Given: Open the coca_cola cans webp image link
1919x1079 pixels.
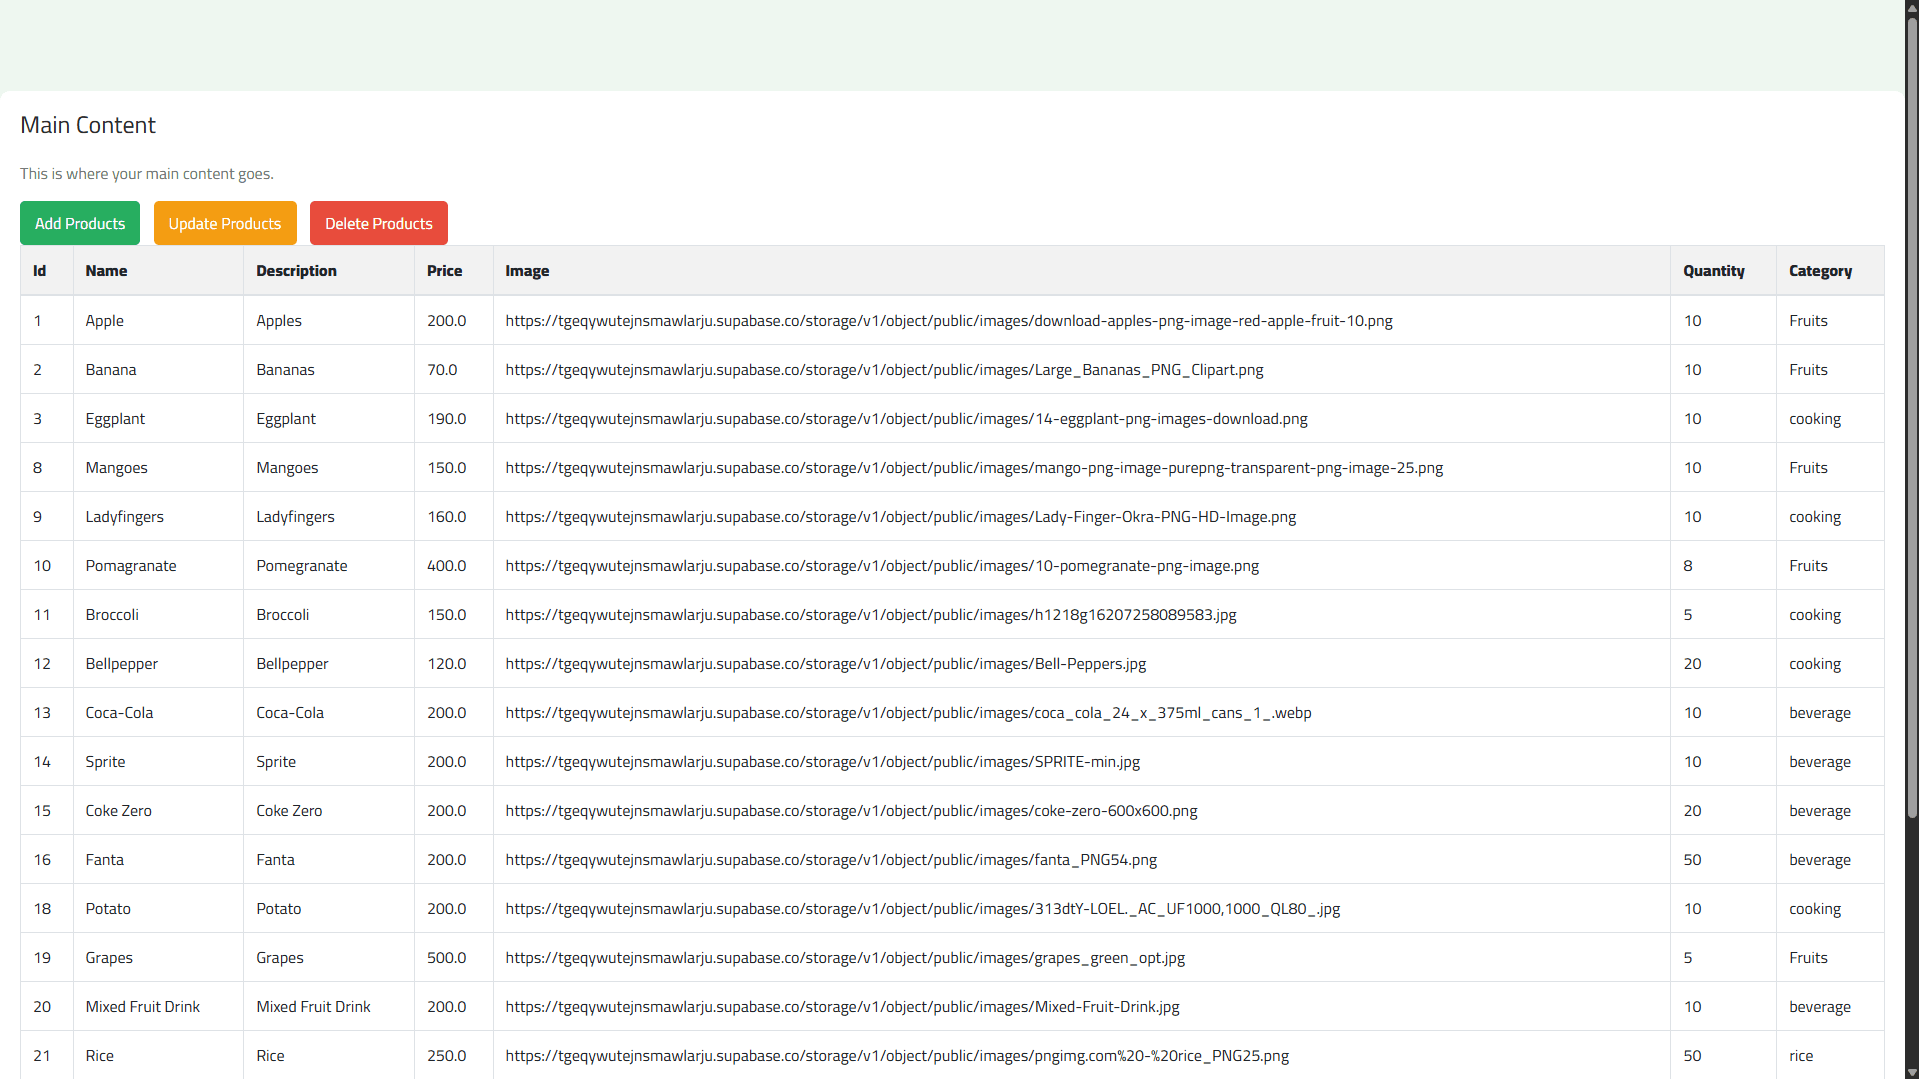Looking at the screenshot, I should [x=908, y=712].
